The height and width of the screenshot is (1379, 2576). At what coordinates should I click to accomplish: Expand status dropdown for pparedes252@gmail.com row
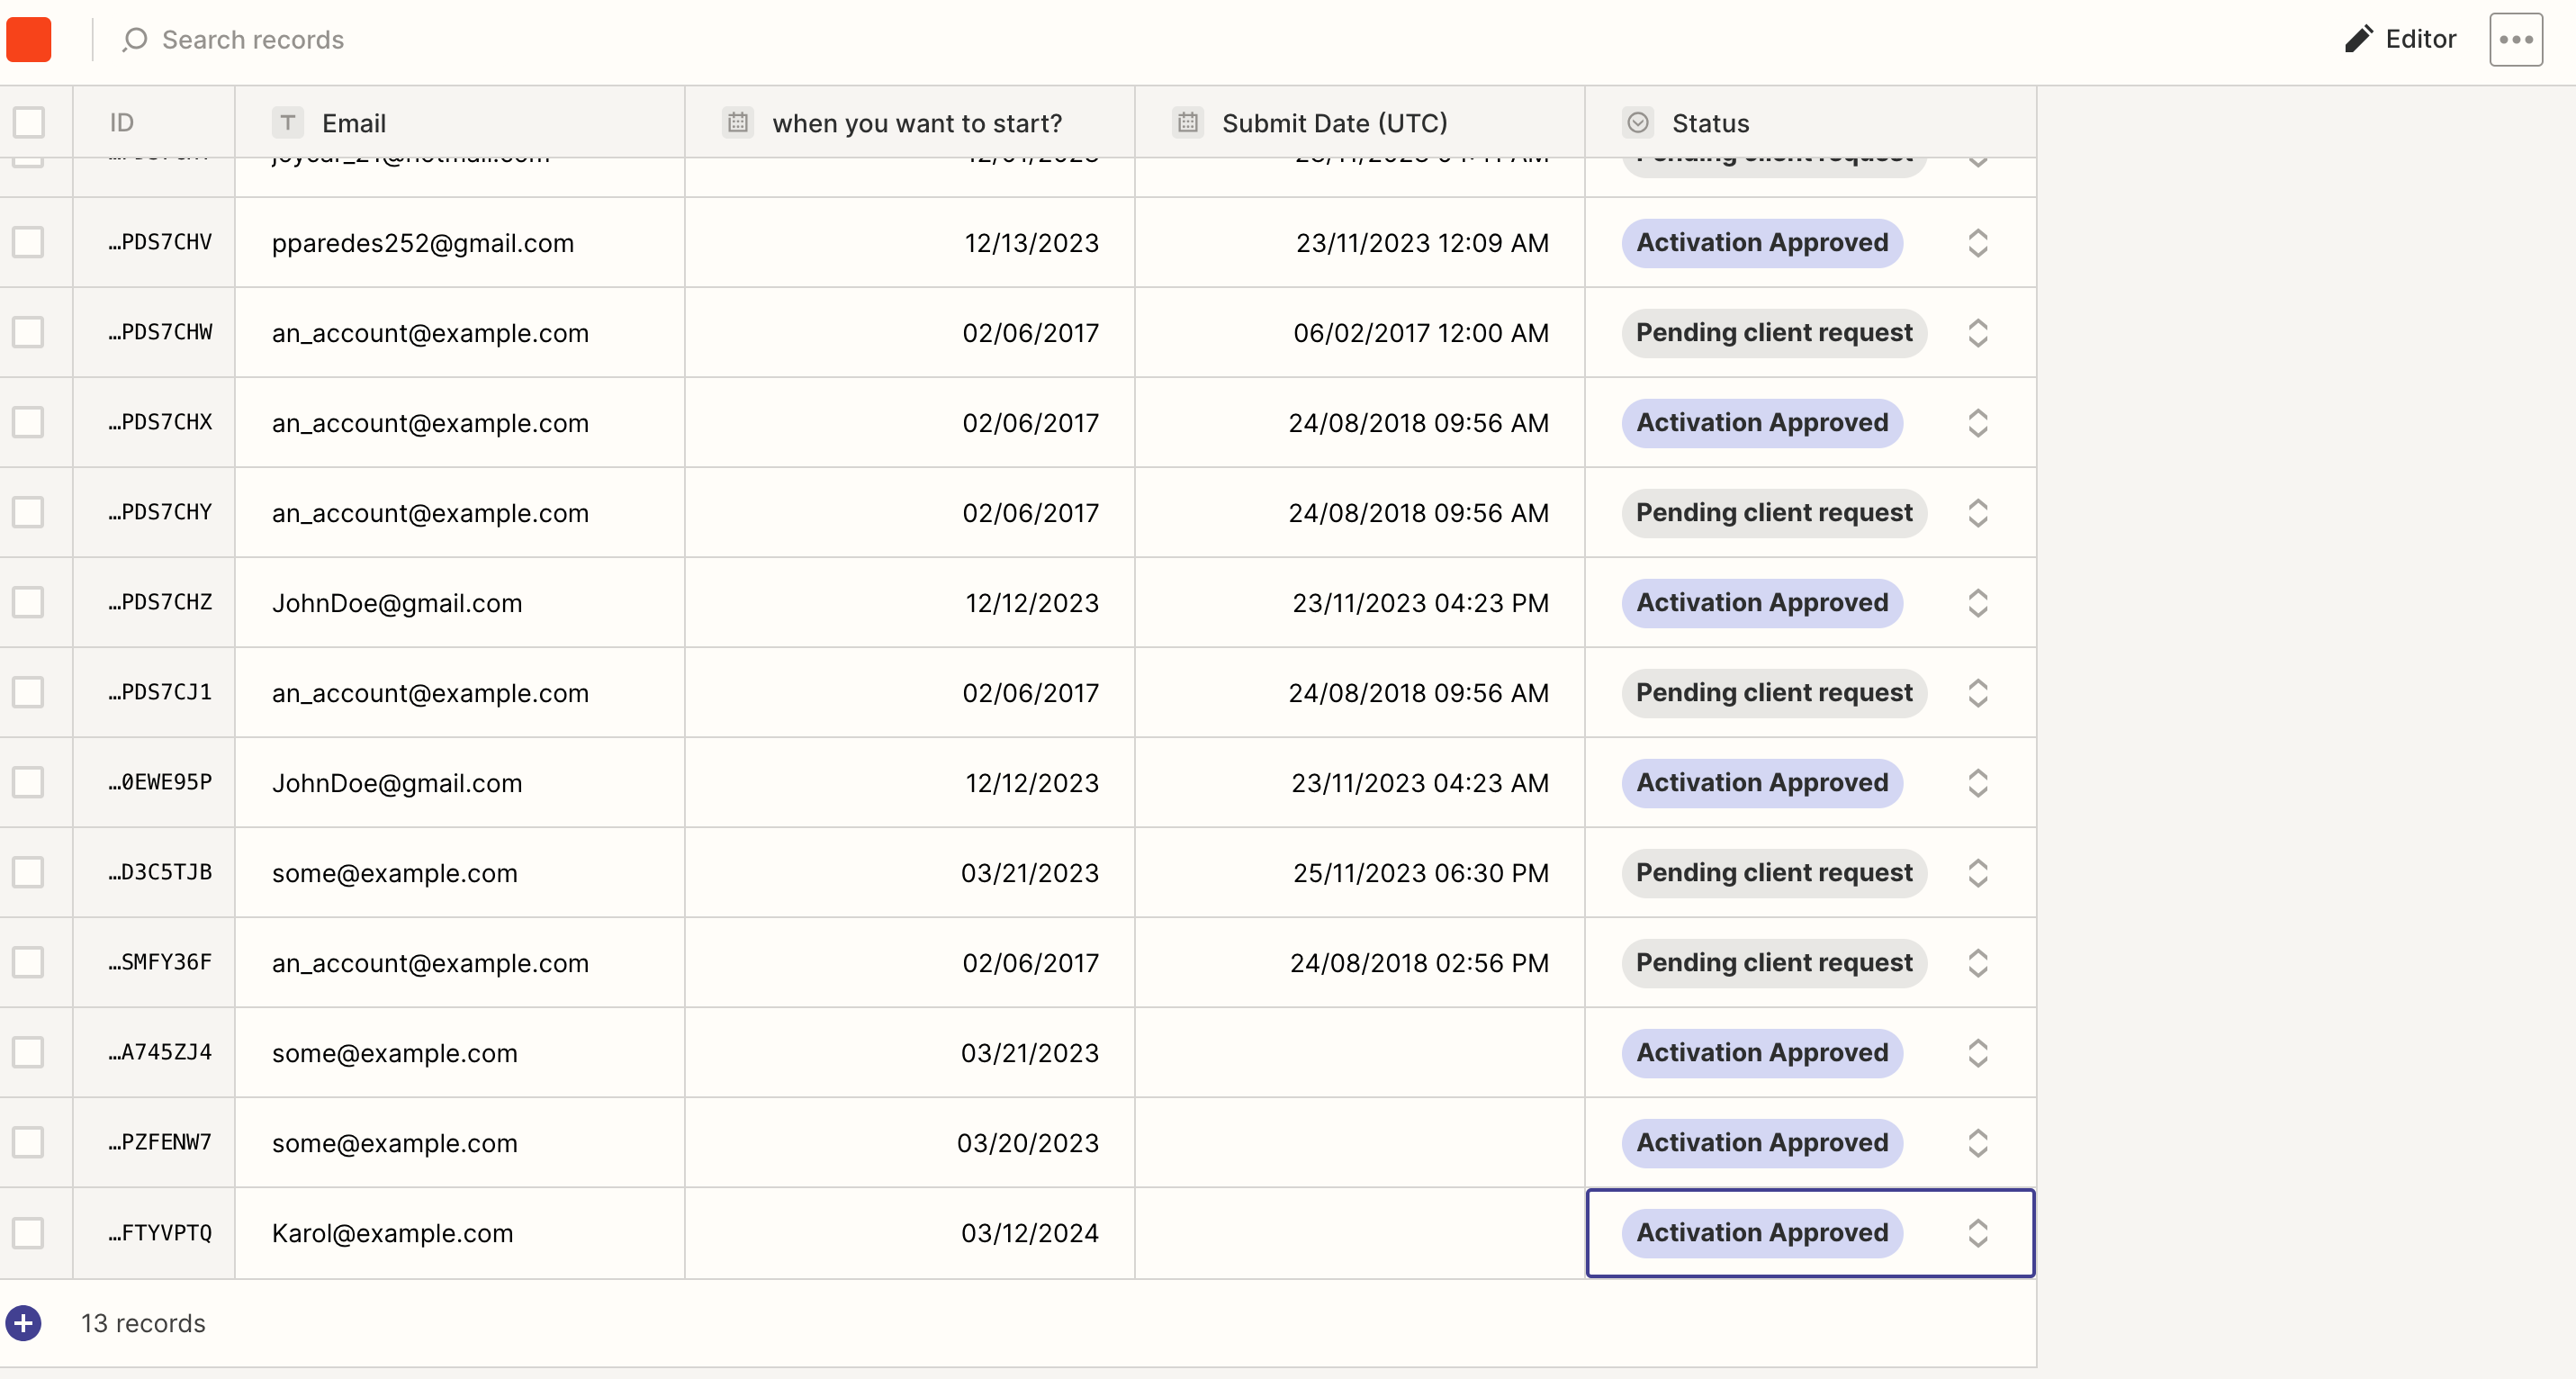tap(1977, 243)
